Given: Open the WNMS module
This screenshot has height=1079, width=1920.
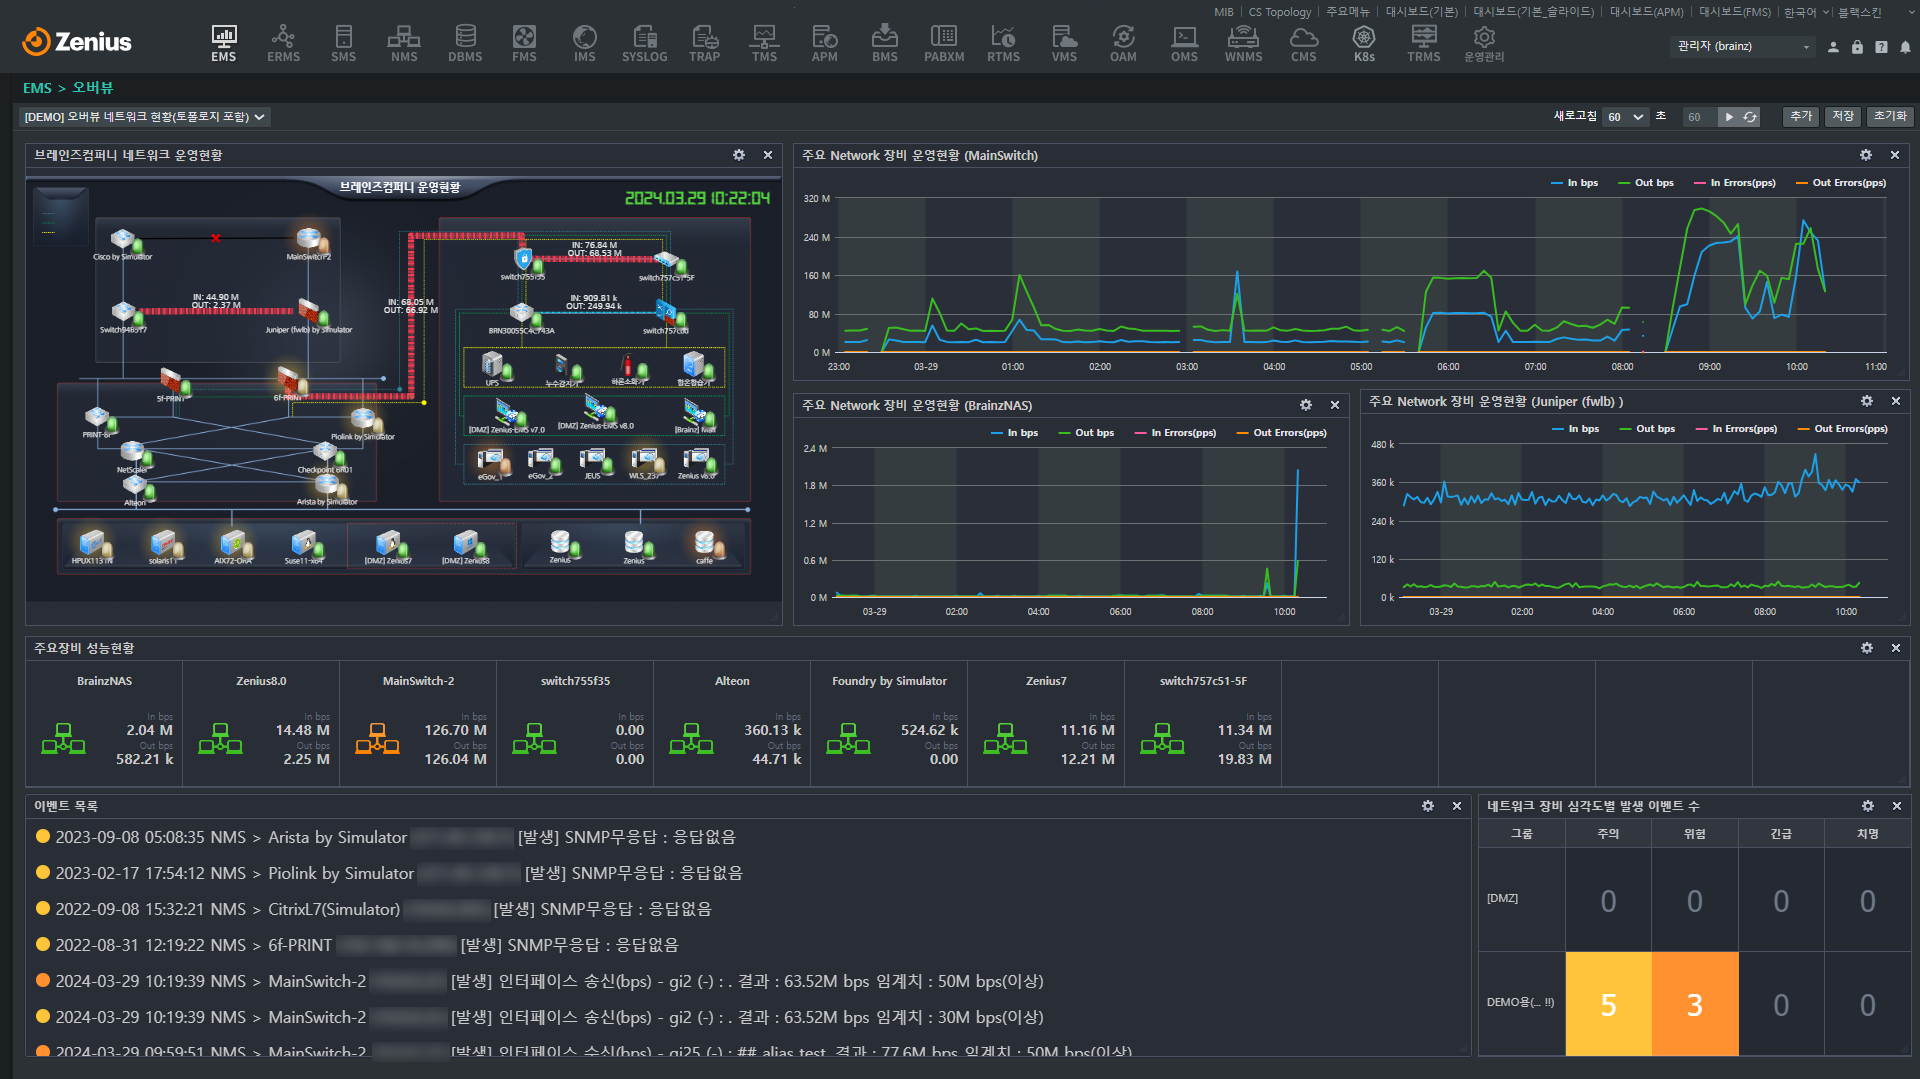Looking at the screenshot, I should tap(1243, 43).
